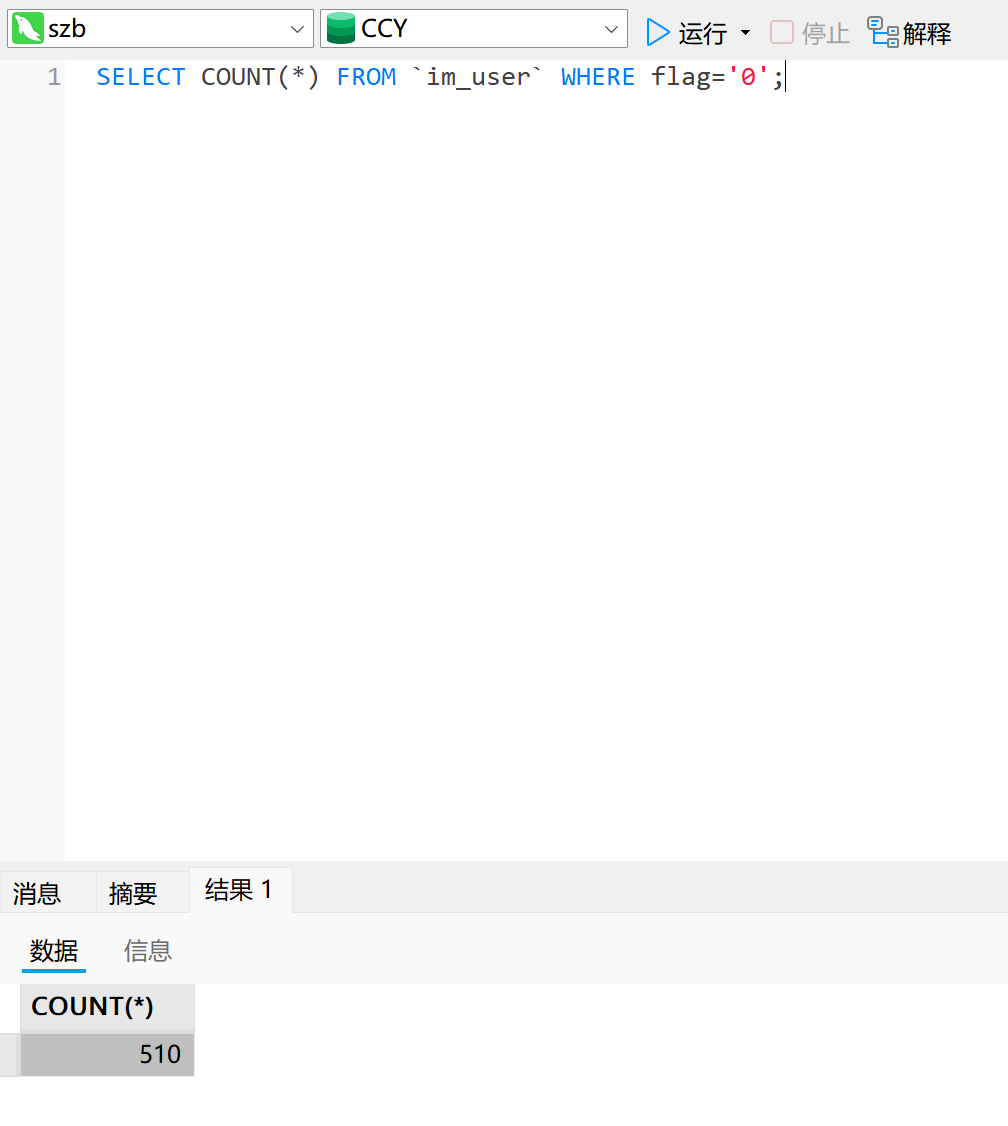Open the CCY database dropdown
1008x1126 pixels.
pos(611,27)
